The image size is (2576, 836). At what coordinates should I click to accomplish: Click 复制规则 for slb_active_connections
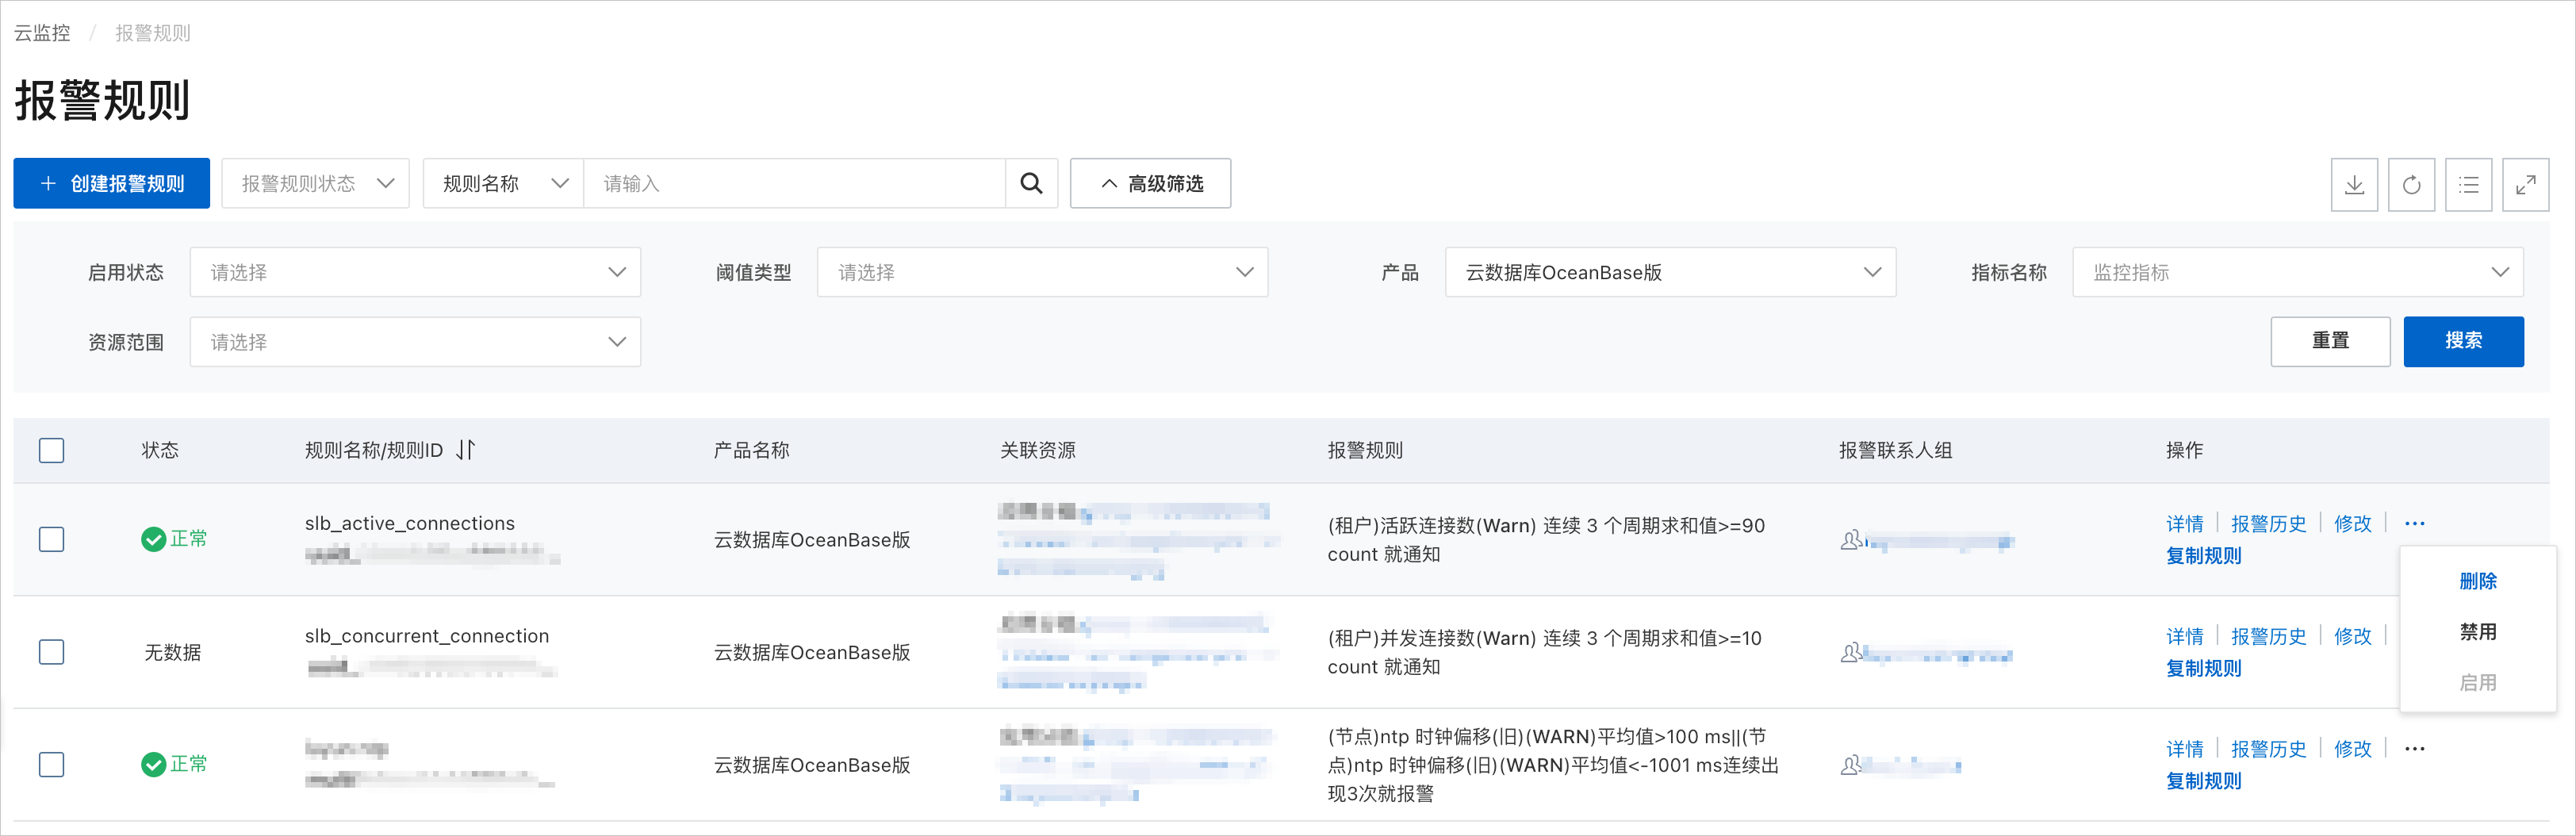click(2203, 556)
